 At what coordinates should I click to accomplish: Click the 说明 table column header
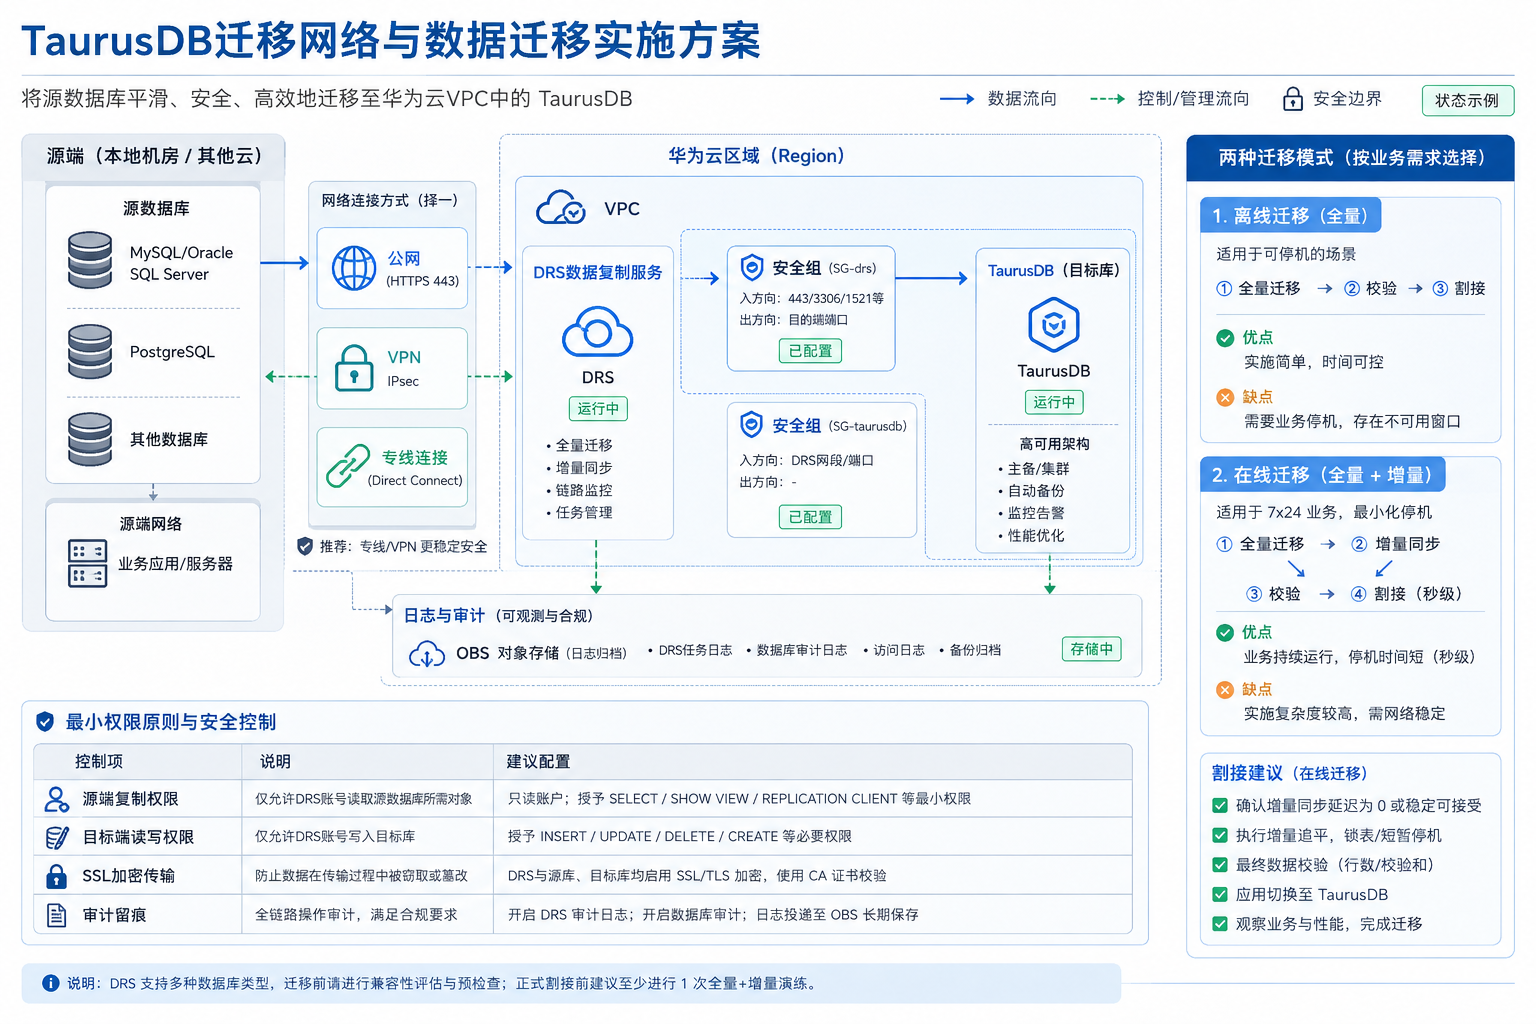[275, 761]
